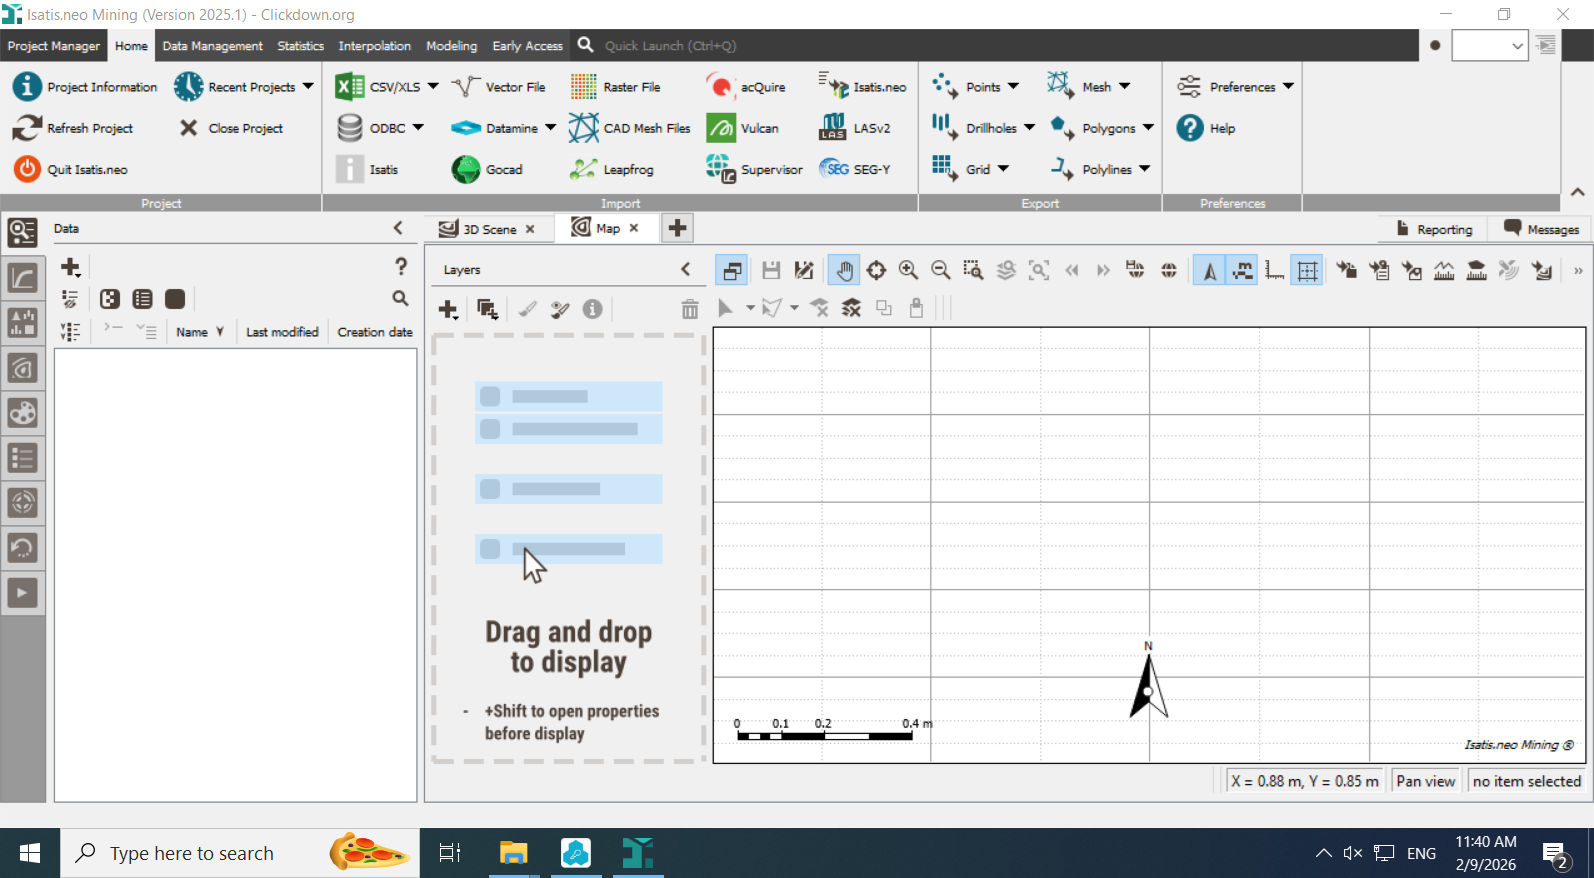The width and height of the screenshot is (1594, 878).
Task: Collapse the Layers panel chevron
Action: coord(685,269)
